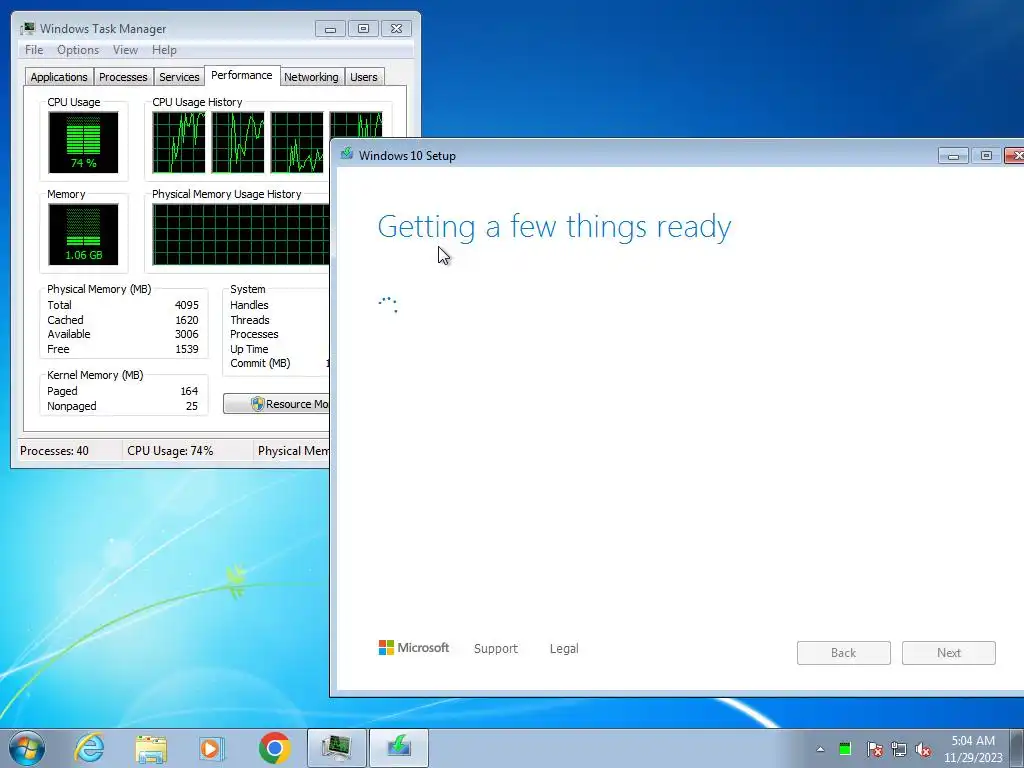
Task: Click CPU Usage: 74% in status bar
Action: (170, 451)
